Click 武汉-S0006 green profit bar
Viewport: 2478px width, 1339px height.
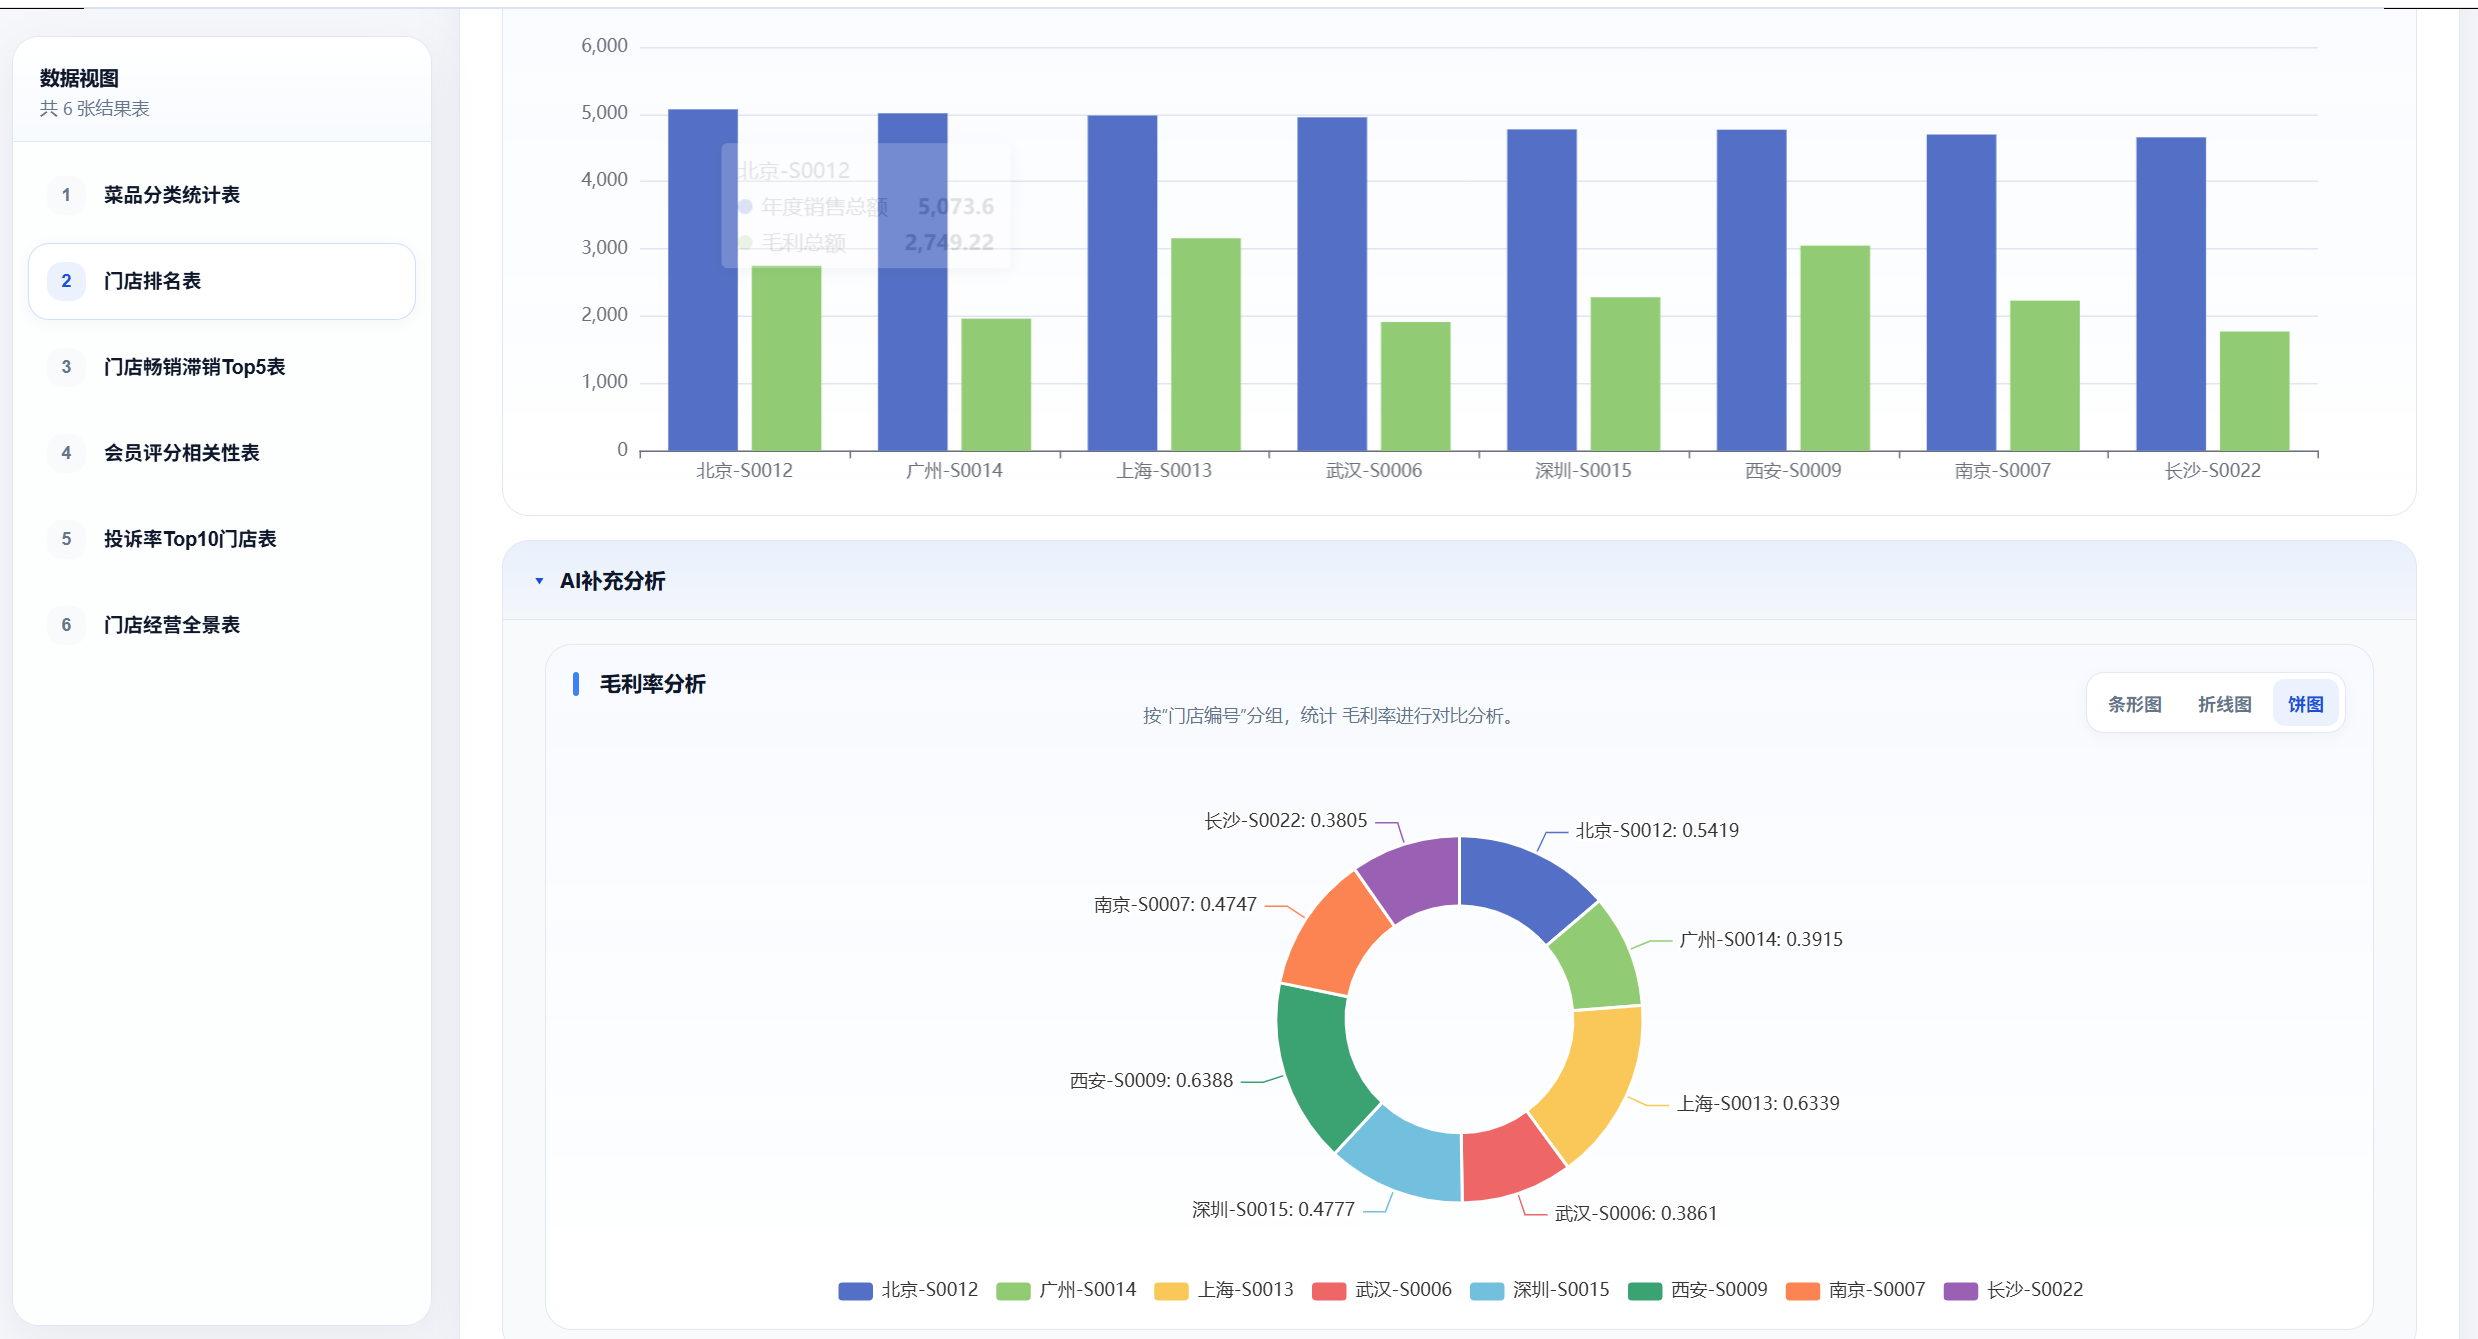click(1416, 386)
